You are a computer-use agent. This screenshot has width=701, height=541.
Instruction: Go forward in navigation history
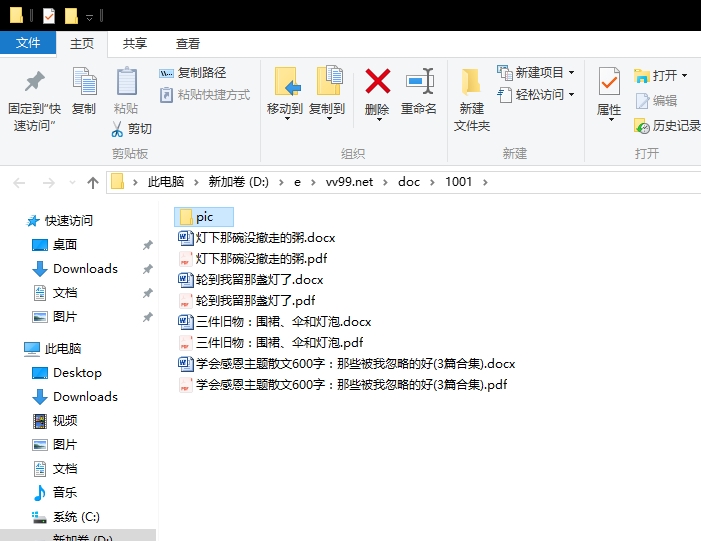[x=48, y=182]
